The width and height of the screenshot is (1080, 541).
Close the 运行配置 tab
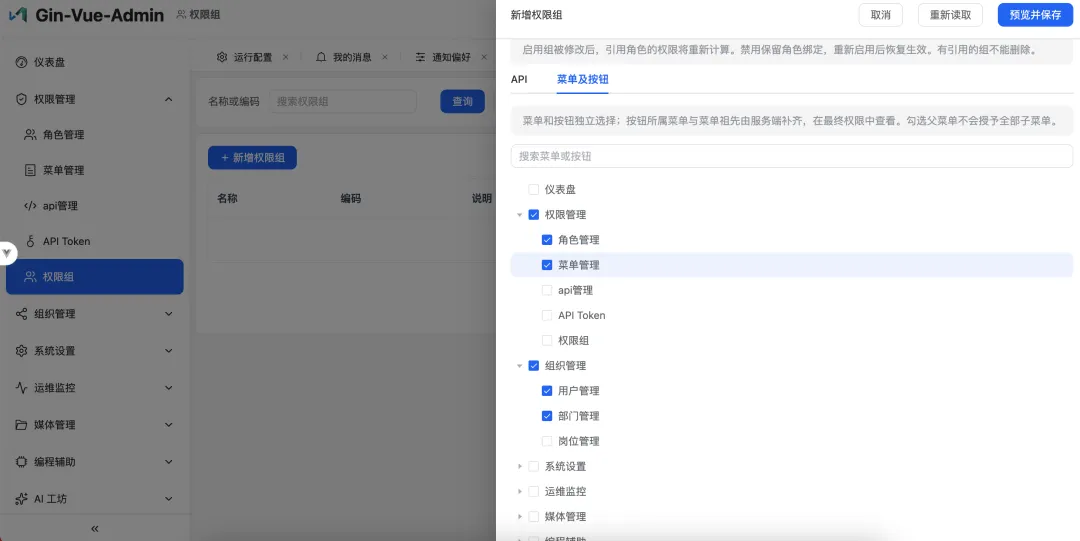coord(286,57)
